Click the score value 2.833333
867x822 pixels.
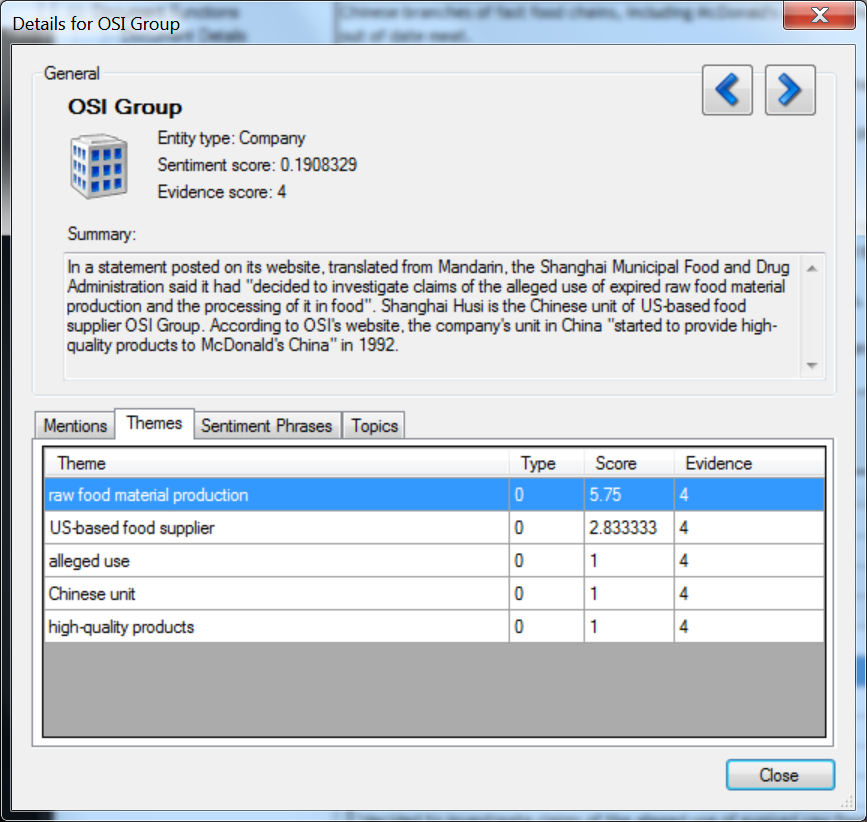pos(623,528)
